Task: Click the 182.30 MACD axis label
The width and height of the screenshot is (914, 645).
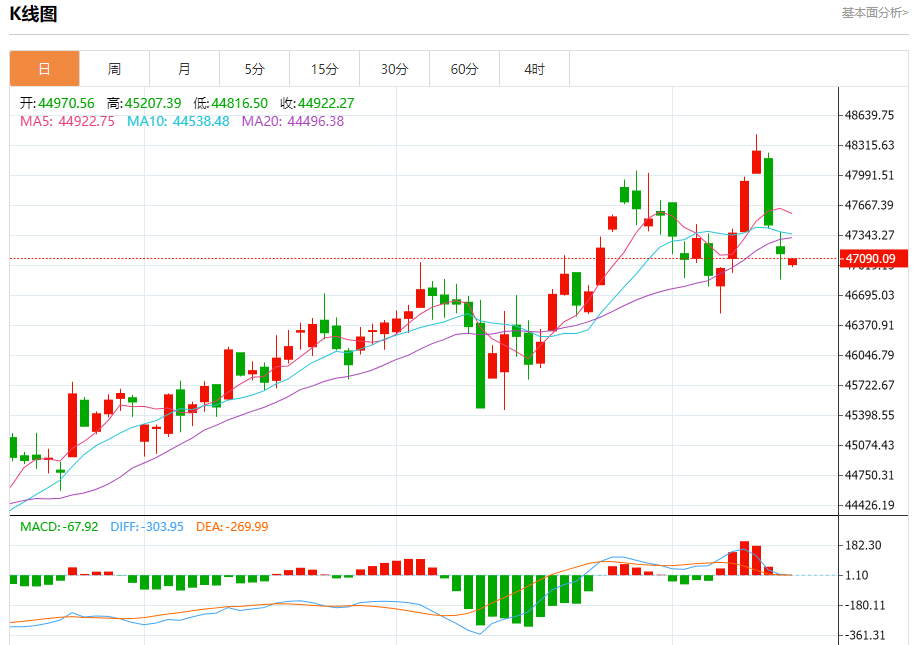Action: coord(863,545)
